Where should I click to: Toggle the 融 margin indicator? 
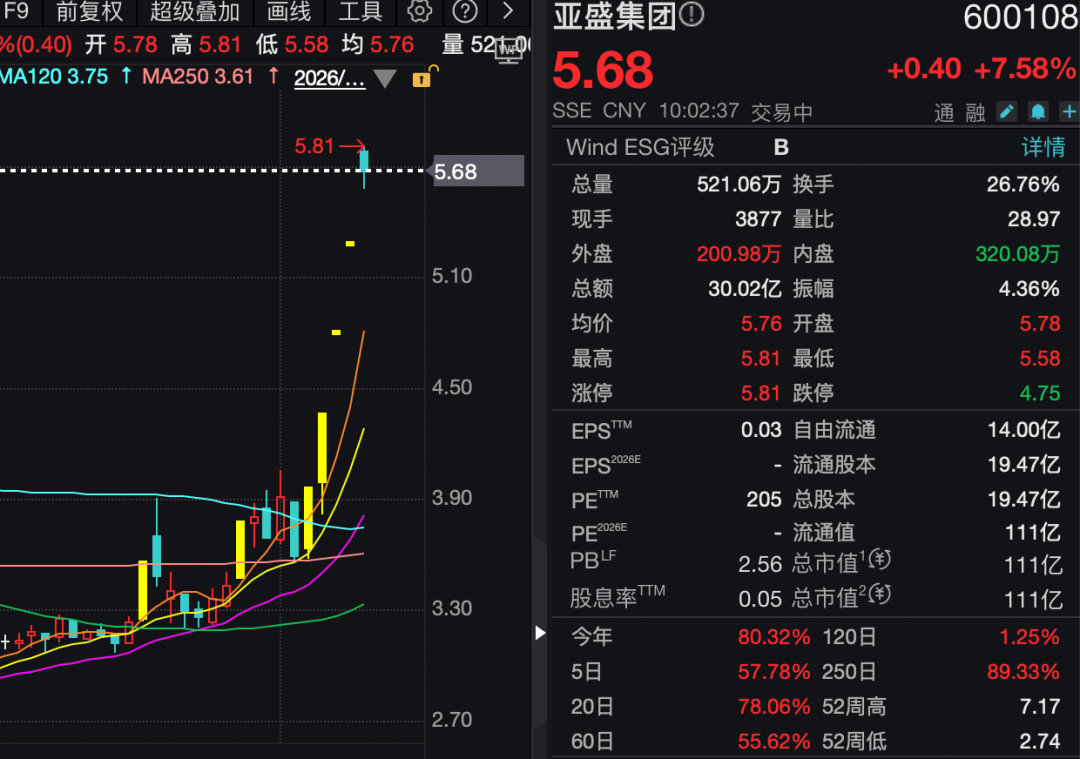tap(975, 113)
